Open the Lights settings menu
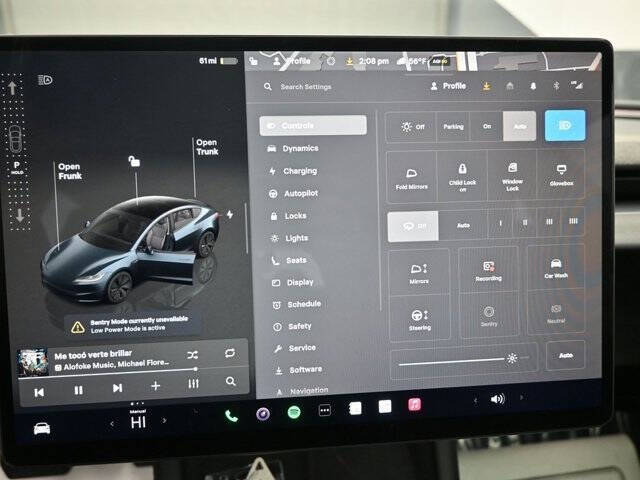 289,238
